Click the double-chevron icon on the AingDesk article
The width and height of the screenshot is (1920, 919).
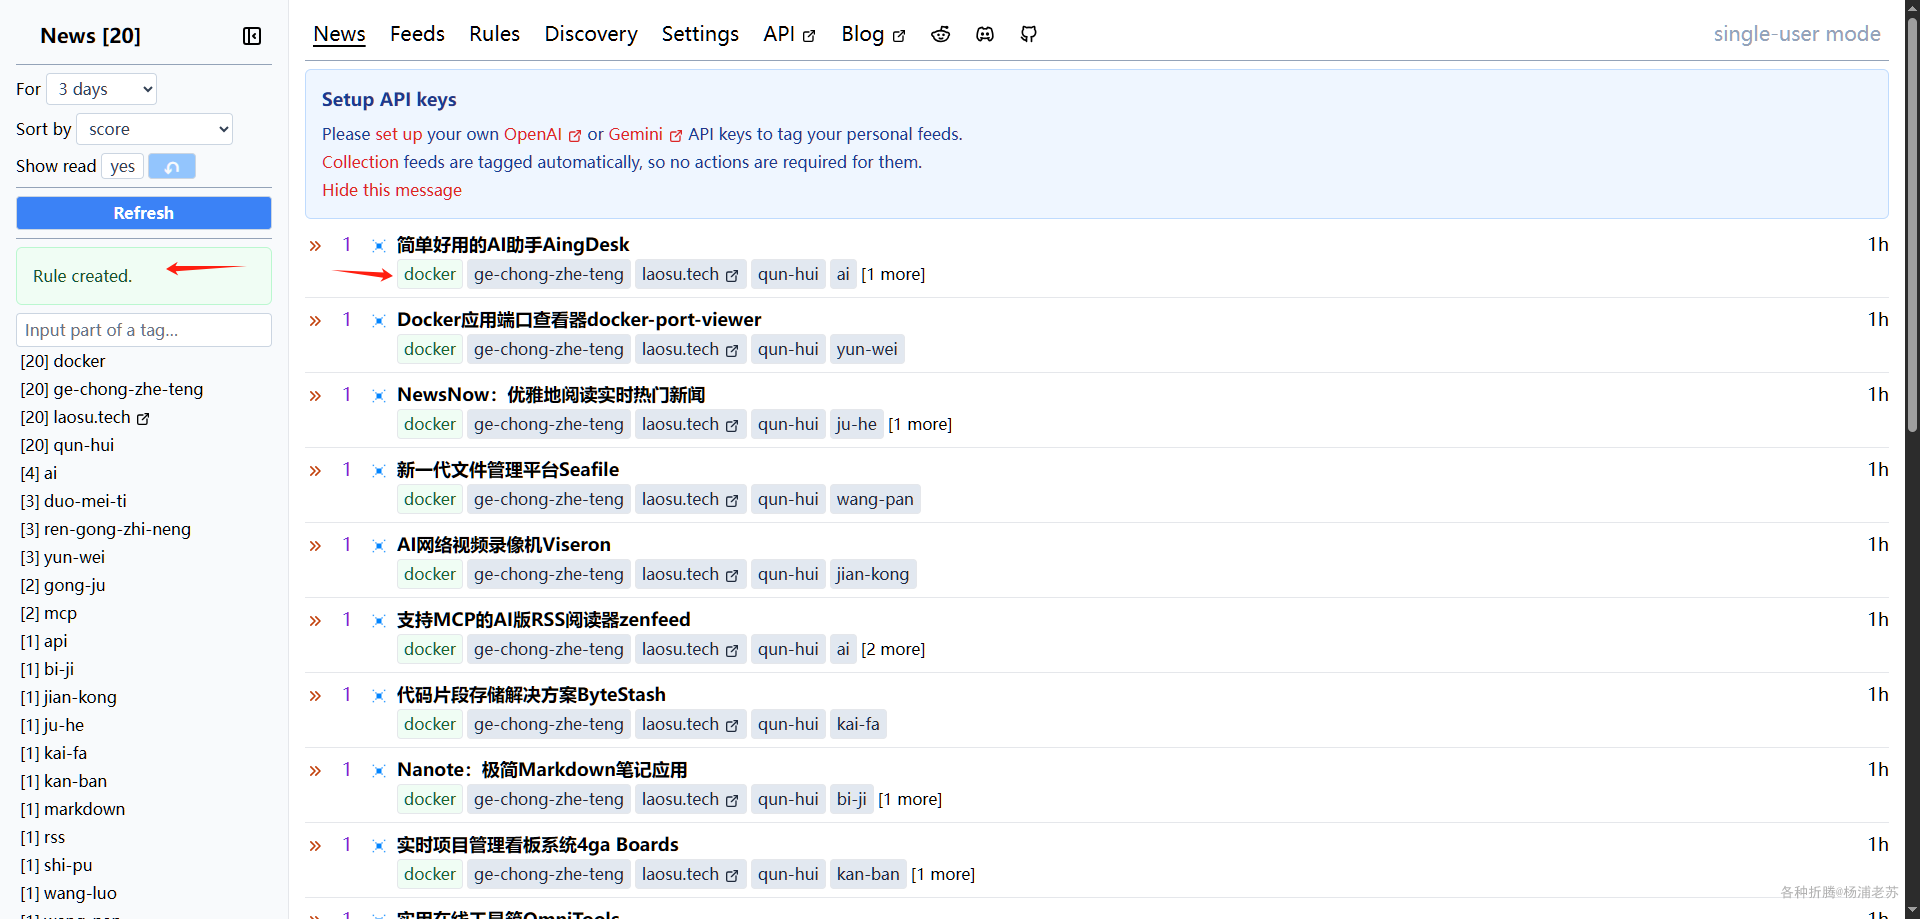coord(315,245)
